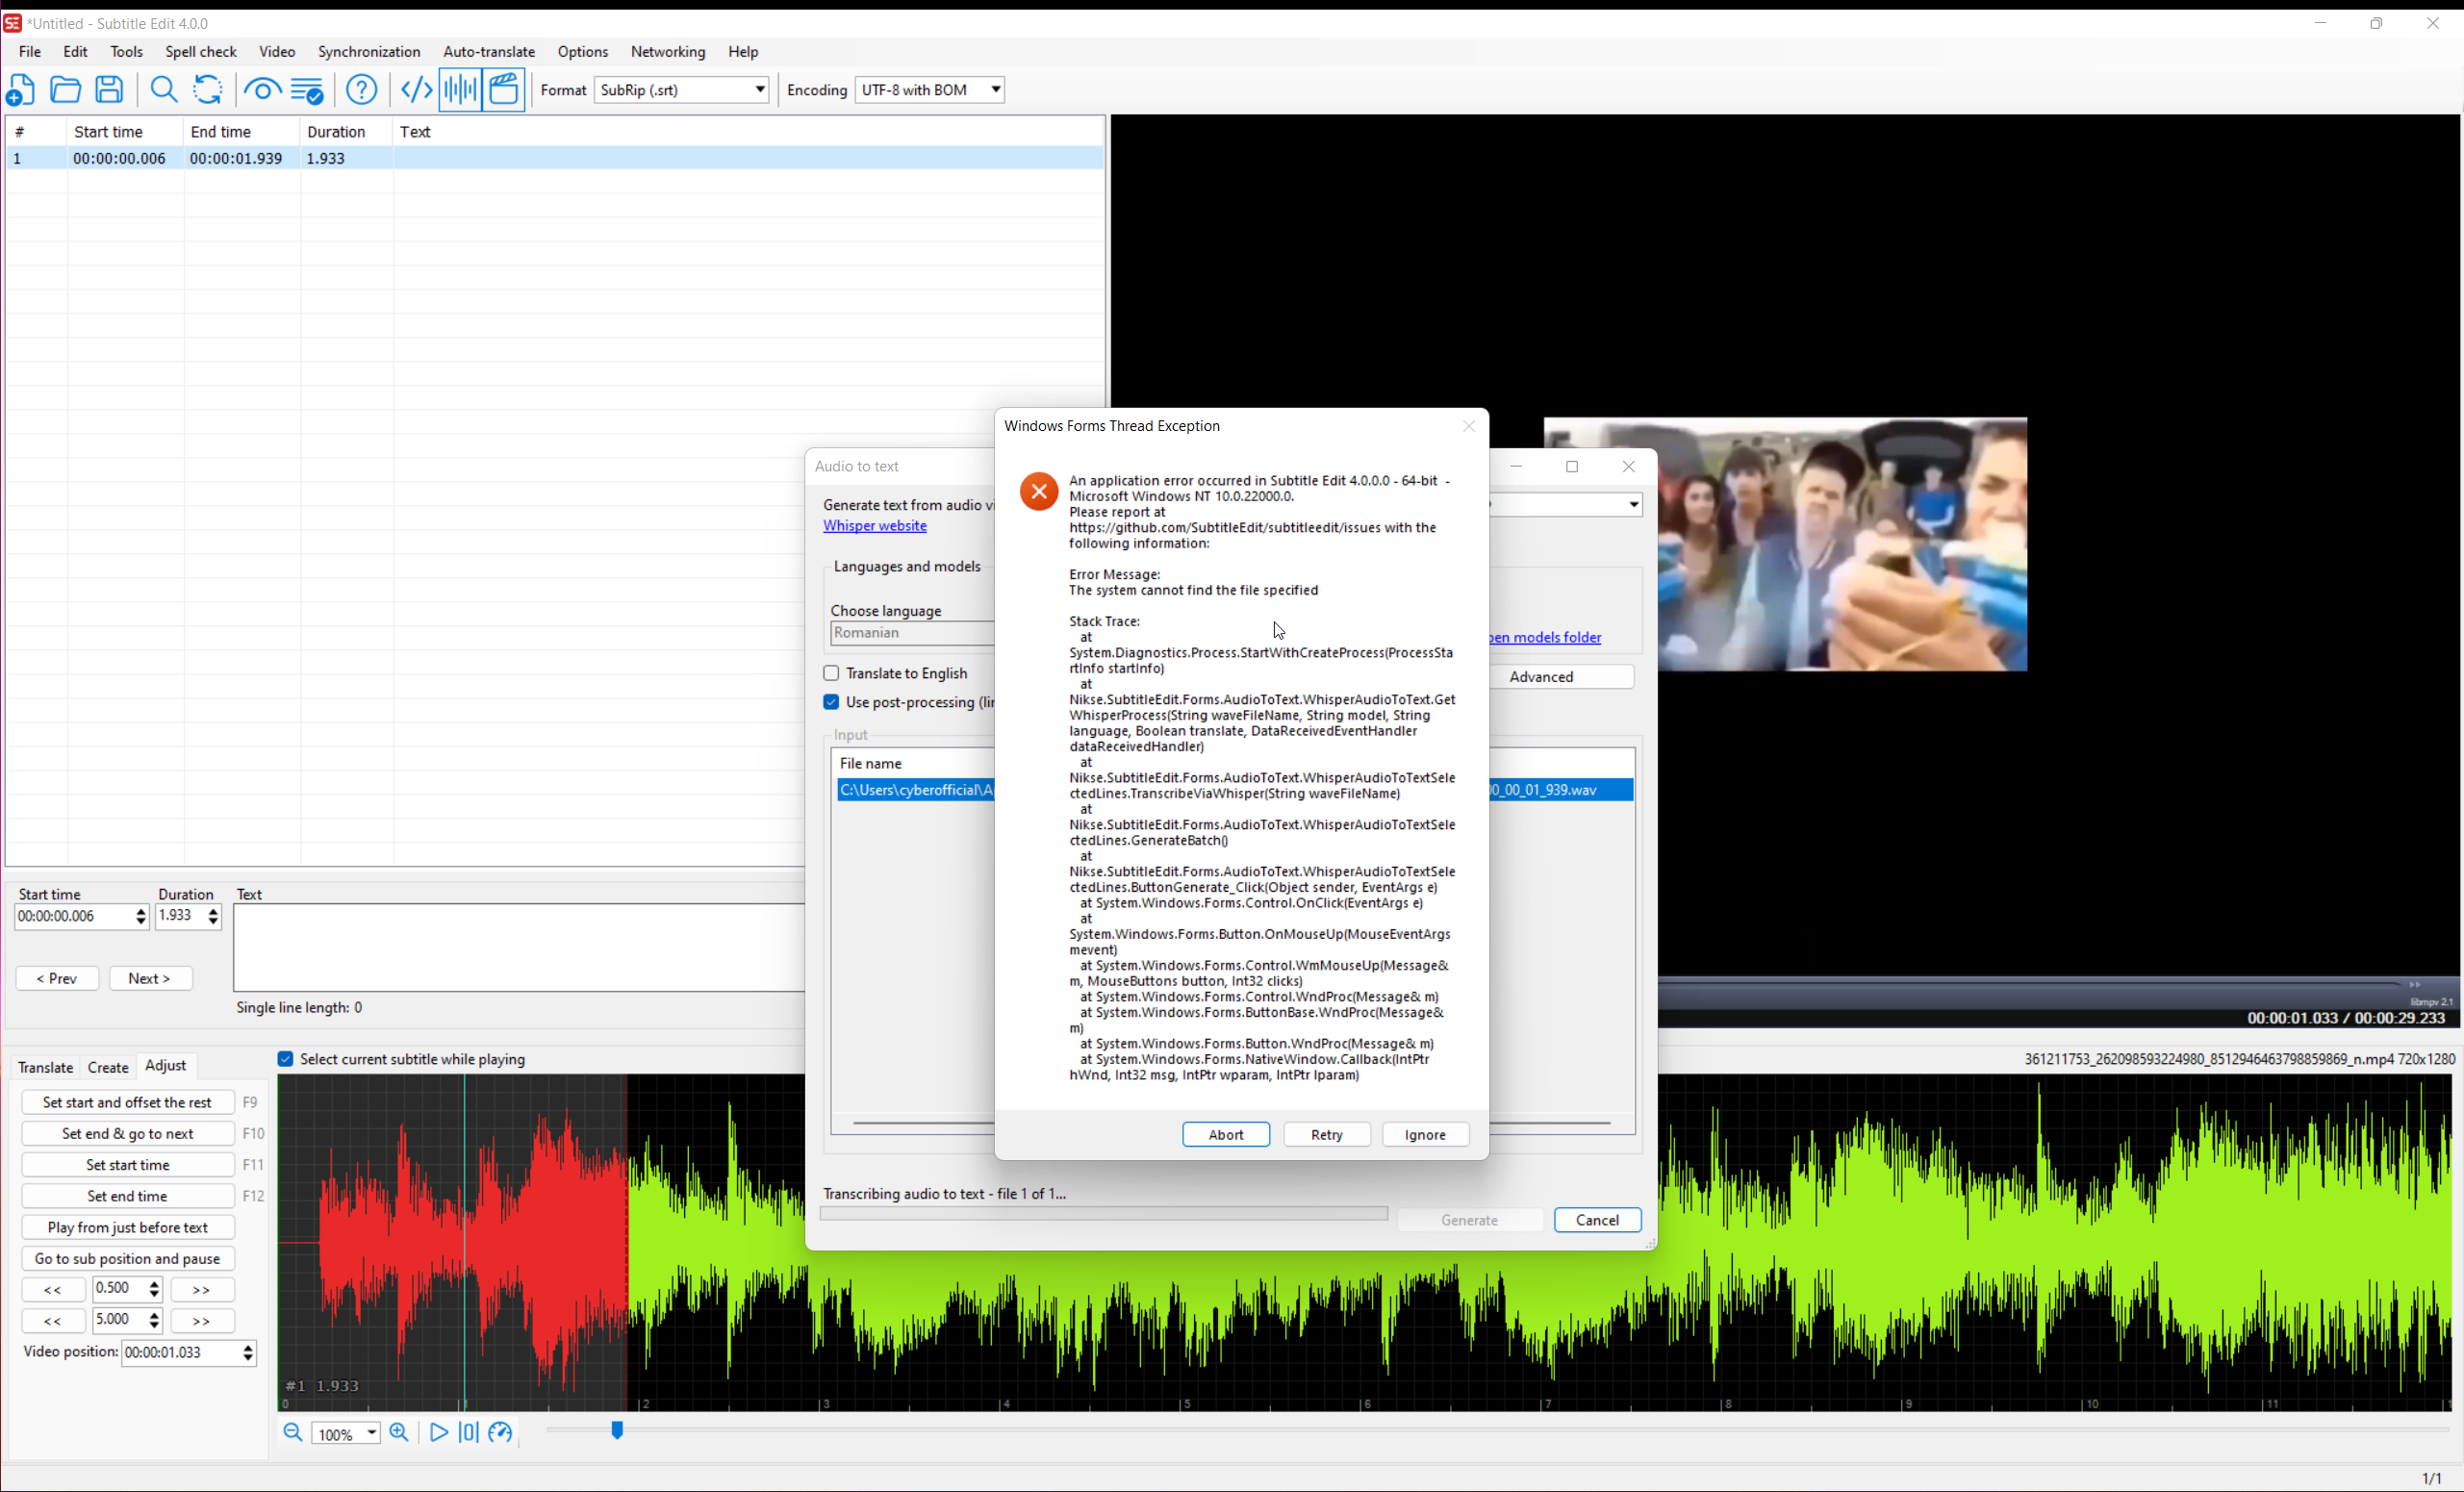The height and width of the screenshot is (1492, 2464).
Task: Open the Auto-translate menu
Action: (x=488, y=51)
